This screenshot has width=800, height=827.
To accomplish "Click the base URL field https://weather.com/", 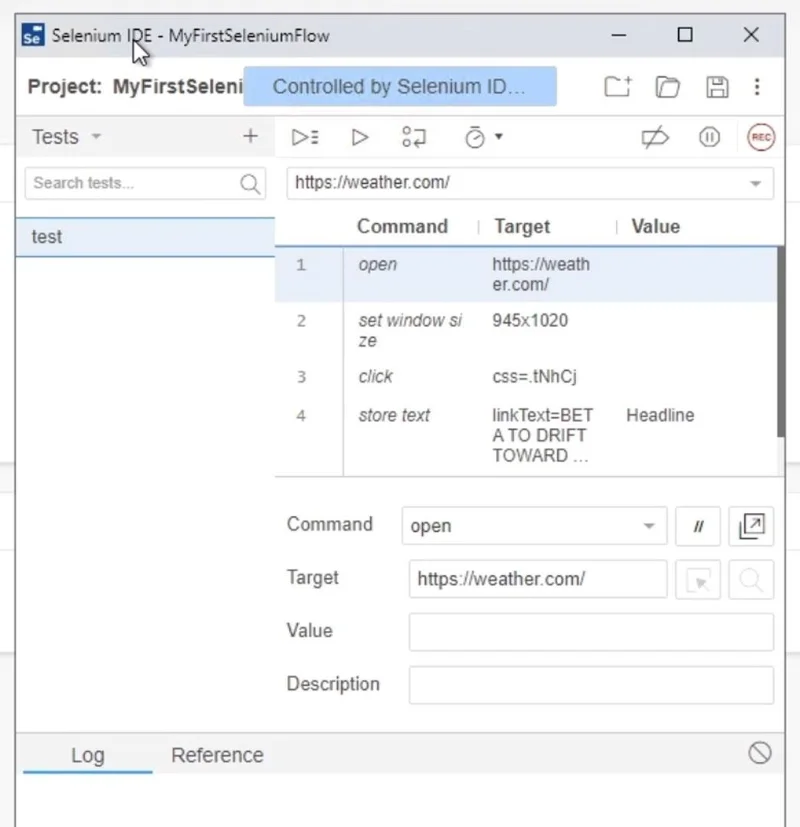I will pyautogui.click(x=530, y=183).
